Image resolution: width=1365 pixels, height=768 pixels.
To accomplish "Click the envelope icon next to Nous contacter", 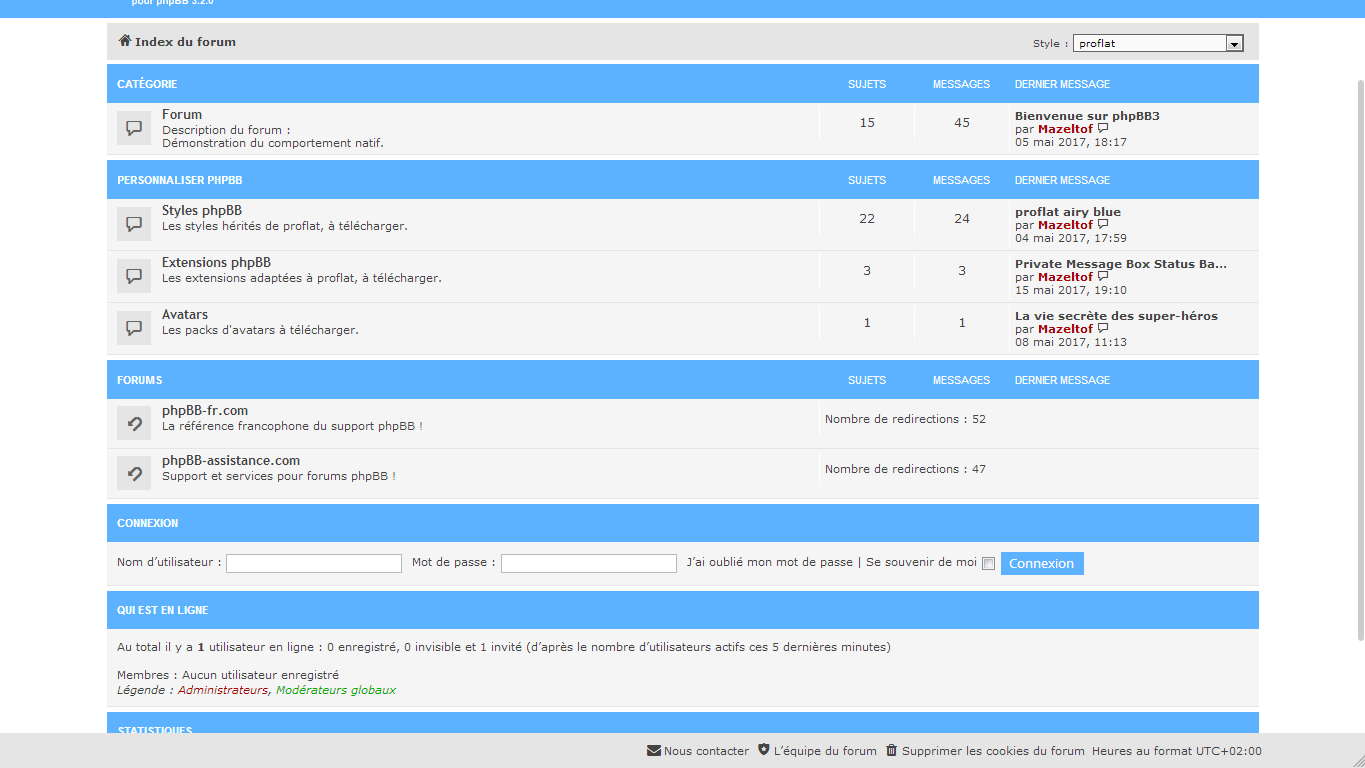I will click(654, 751).
